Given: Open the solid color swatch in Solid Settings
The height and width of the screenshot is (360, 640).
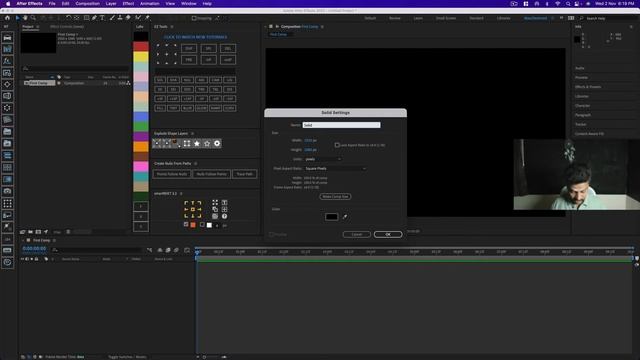Looking at the screenshot, I should 331,217.
